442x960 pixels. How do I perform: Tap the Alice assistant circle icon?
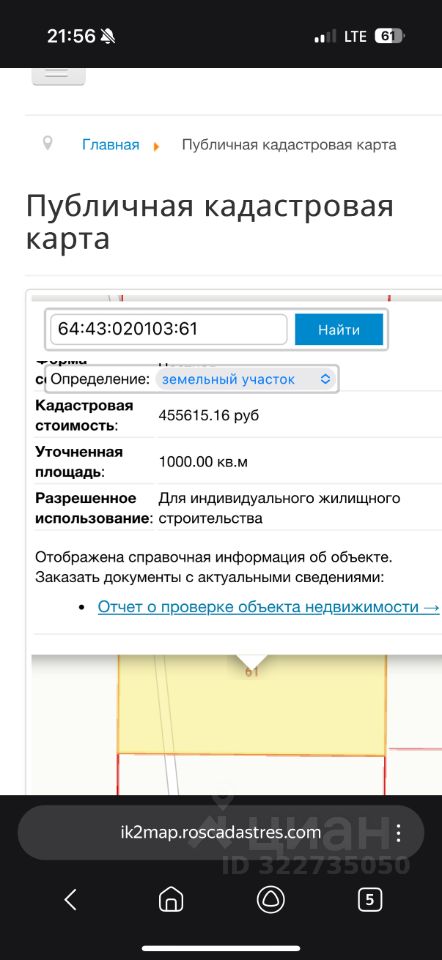click(x=271, y=899)
